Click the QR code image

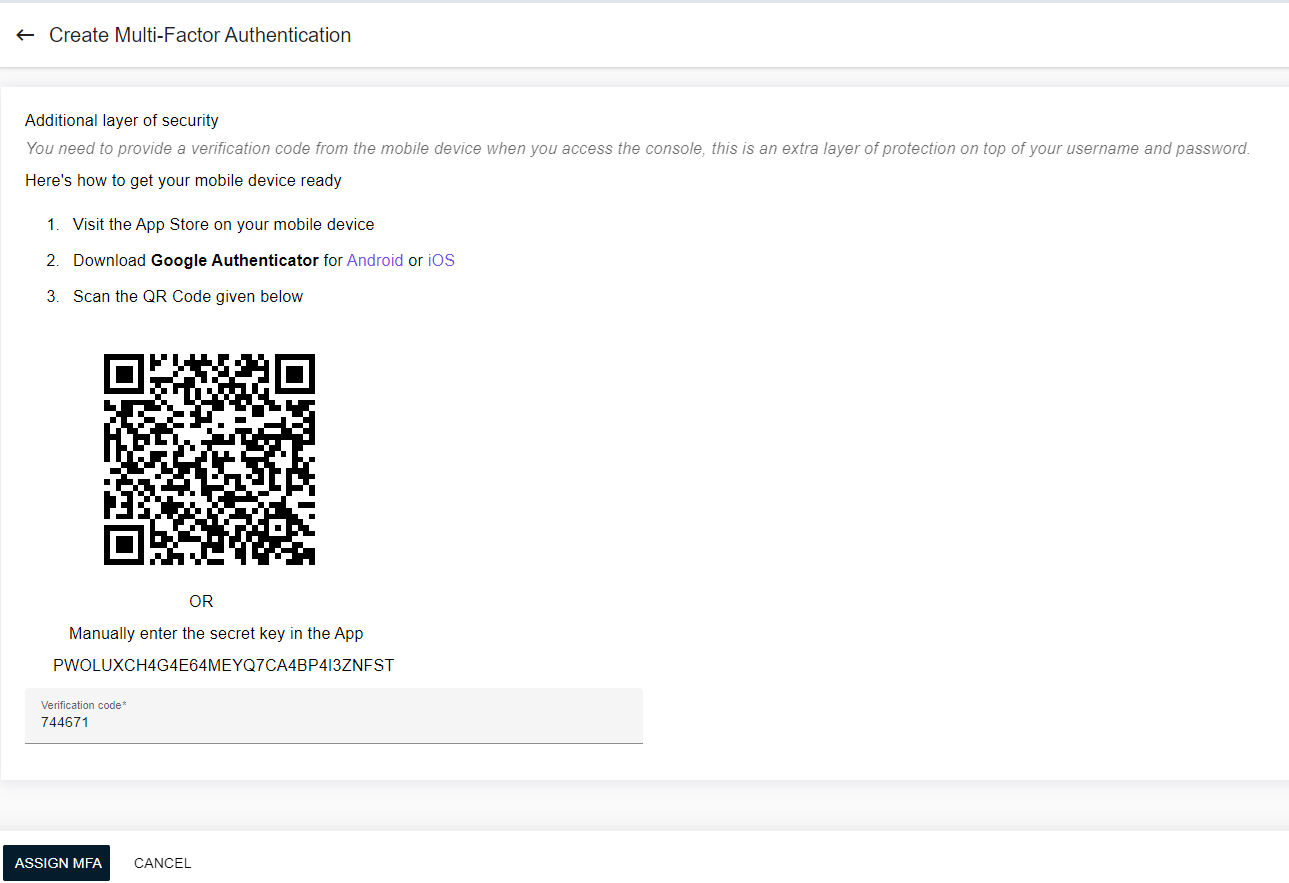coord(209,459)
